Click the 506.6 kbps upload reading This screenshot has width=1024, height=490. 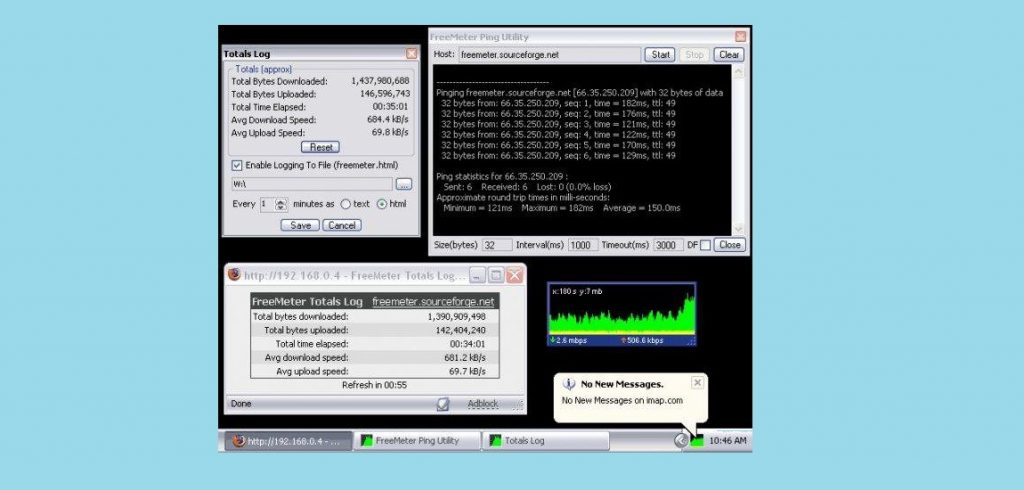coord(645,340)
